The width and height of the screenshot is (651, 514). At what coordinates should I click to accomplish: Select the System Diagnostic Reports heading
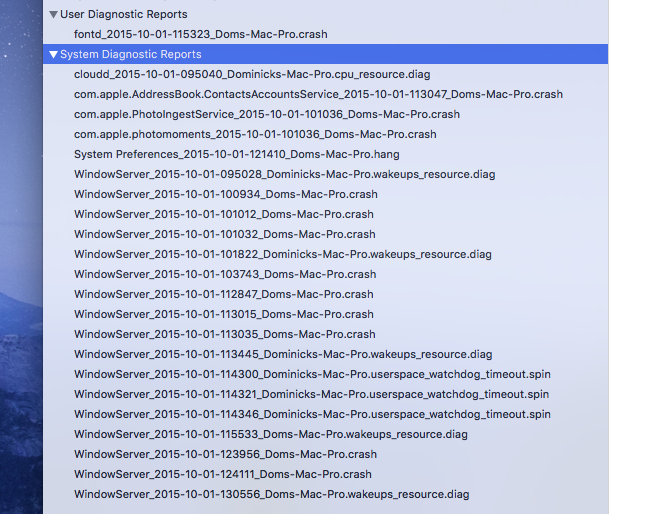point(131,54)
